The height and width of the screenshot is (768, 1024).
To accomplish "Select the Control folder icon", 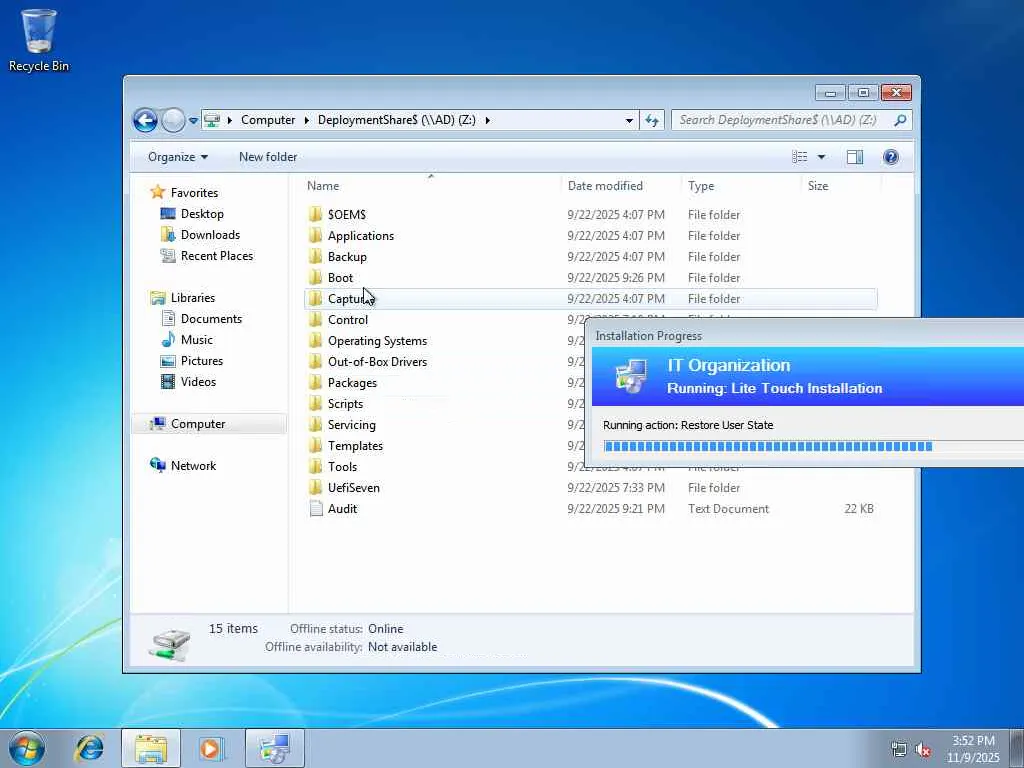I will click(315, 319).
